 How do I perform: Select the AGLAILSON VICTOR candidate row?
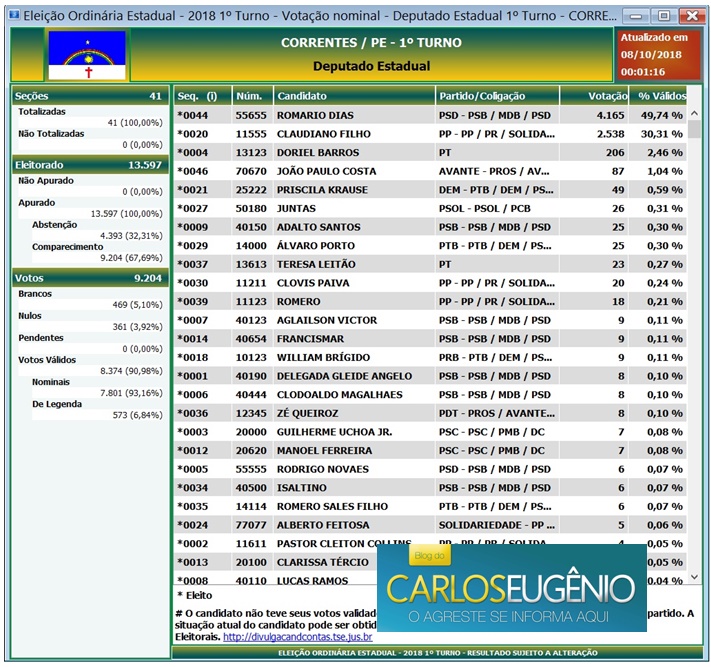tap(430, 320)
